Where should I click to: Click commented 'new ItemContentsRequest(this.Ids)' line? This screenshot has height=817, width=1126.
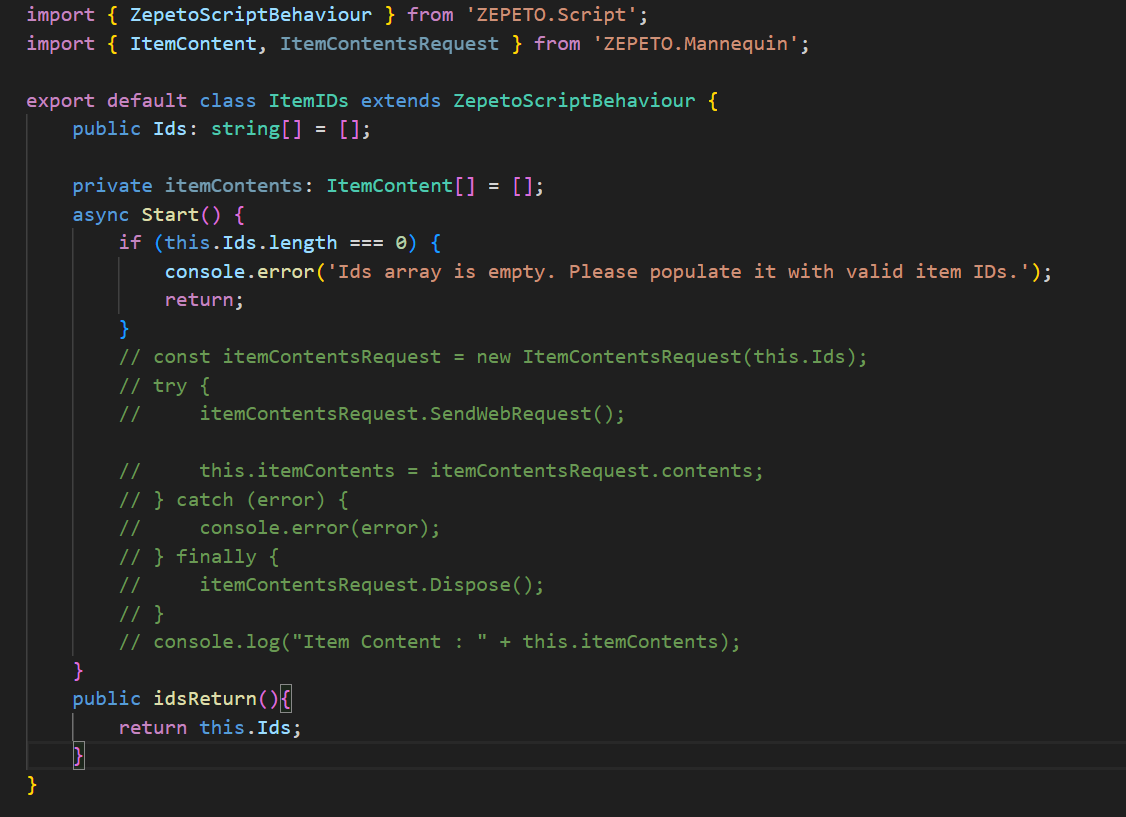(493, 357)
